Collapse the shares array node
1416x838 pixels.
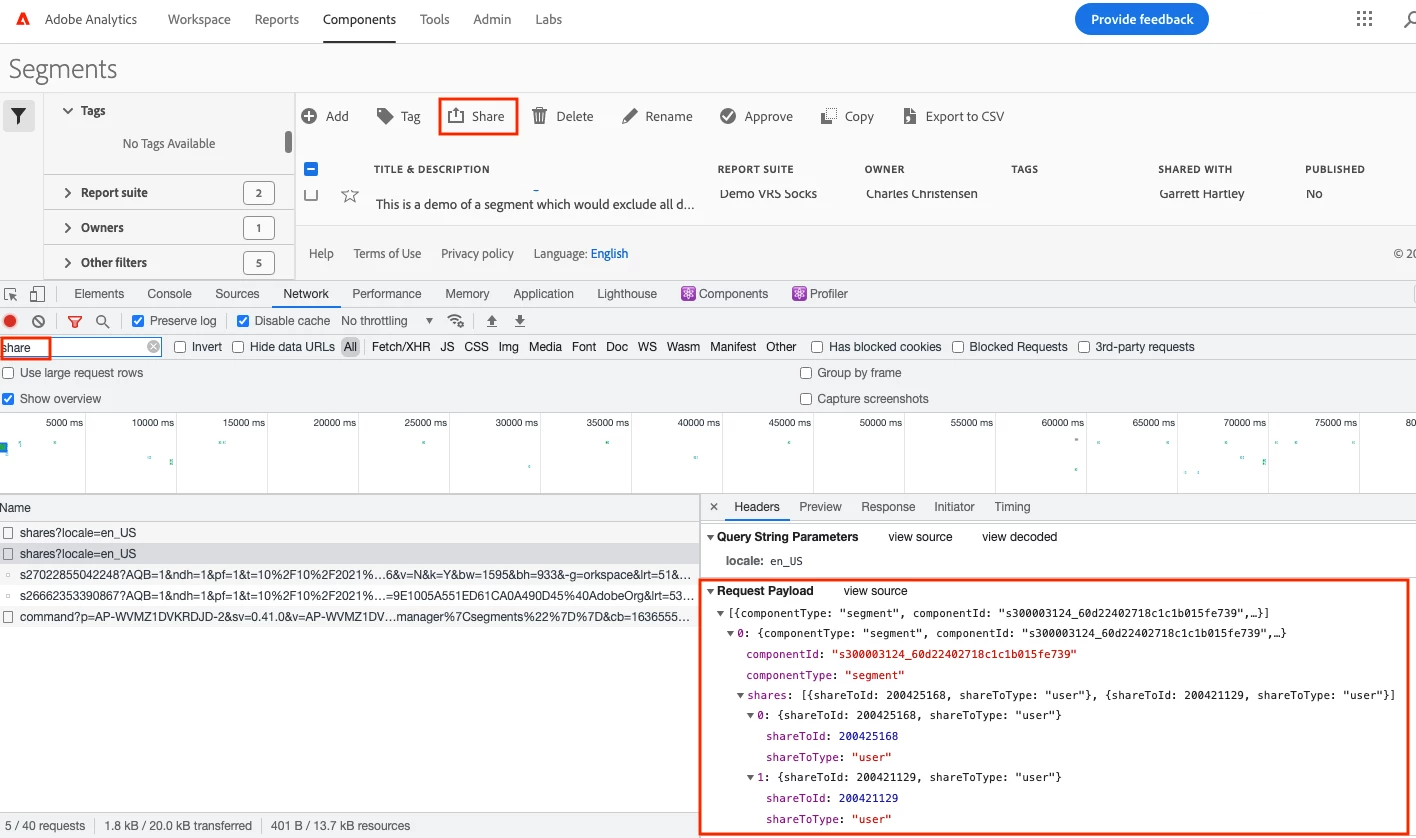coord(740,695)
